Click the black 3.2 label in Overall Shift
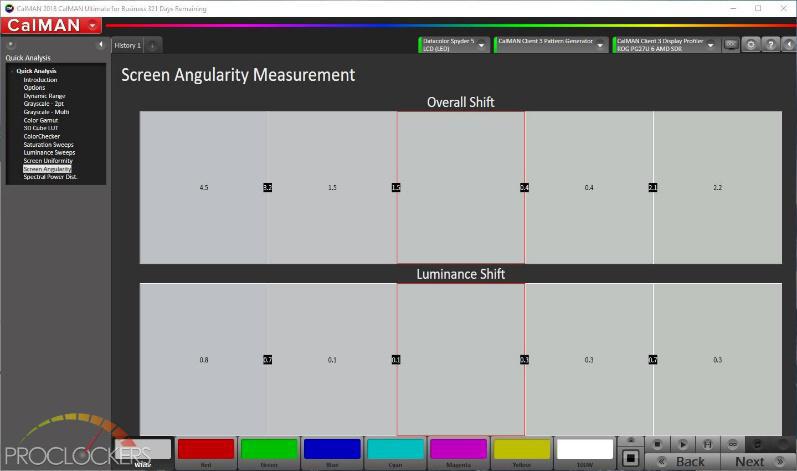 click(x=267, y=187)
